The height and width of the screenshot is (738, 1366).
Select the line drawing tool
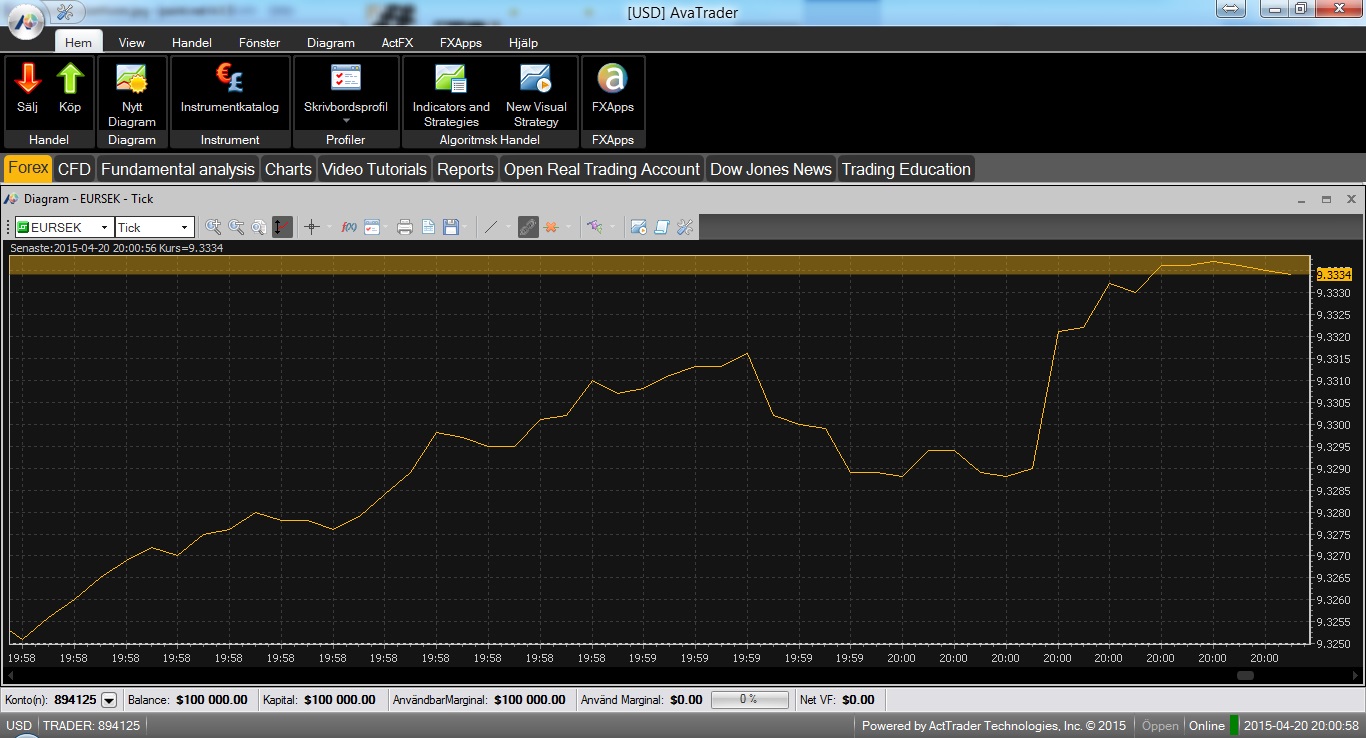pyautogui.click(x=490, y=227)
